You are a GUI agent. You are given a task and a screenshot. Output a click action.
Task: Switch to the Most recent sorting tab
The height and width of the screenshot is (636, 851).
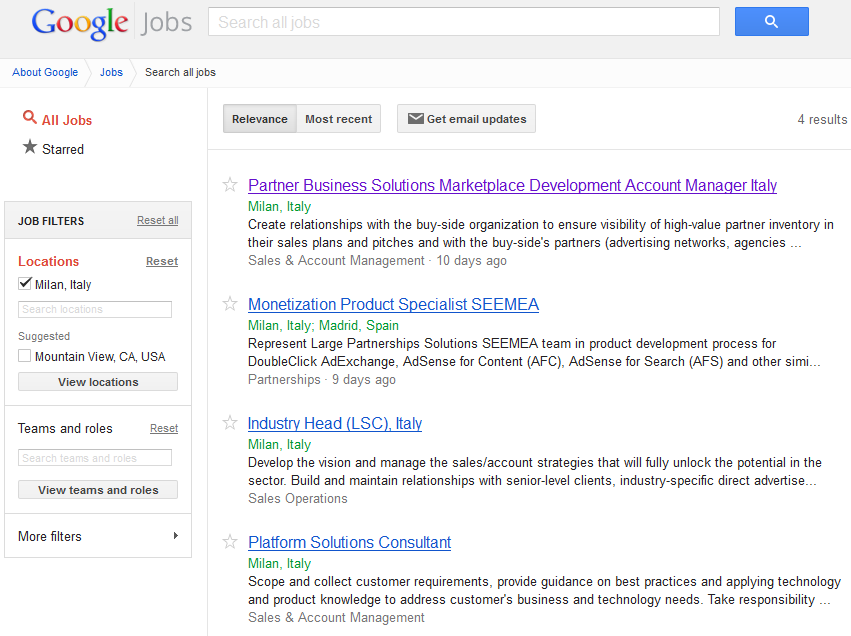pyautogui.click(x=338, y=118)
